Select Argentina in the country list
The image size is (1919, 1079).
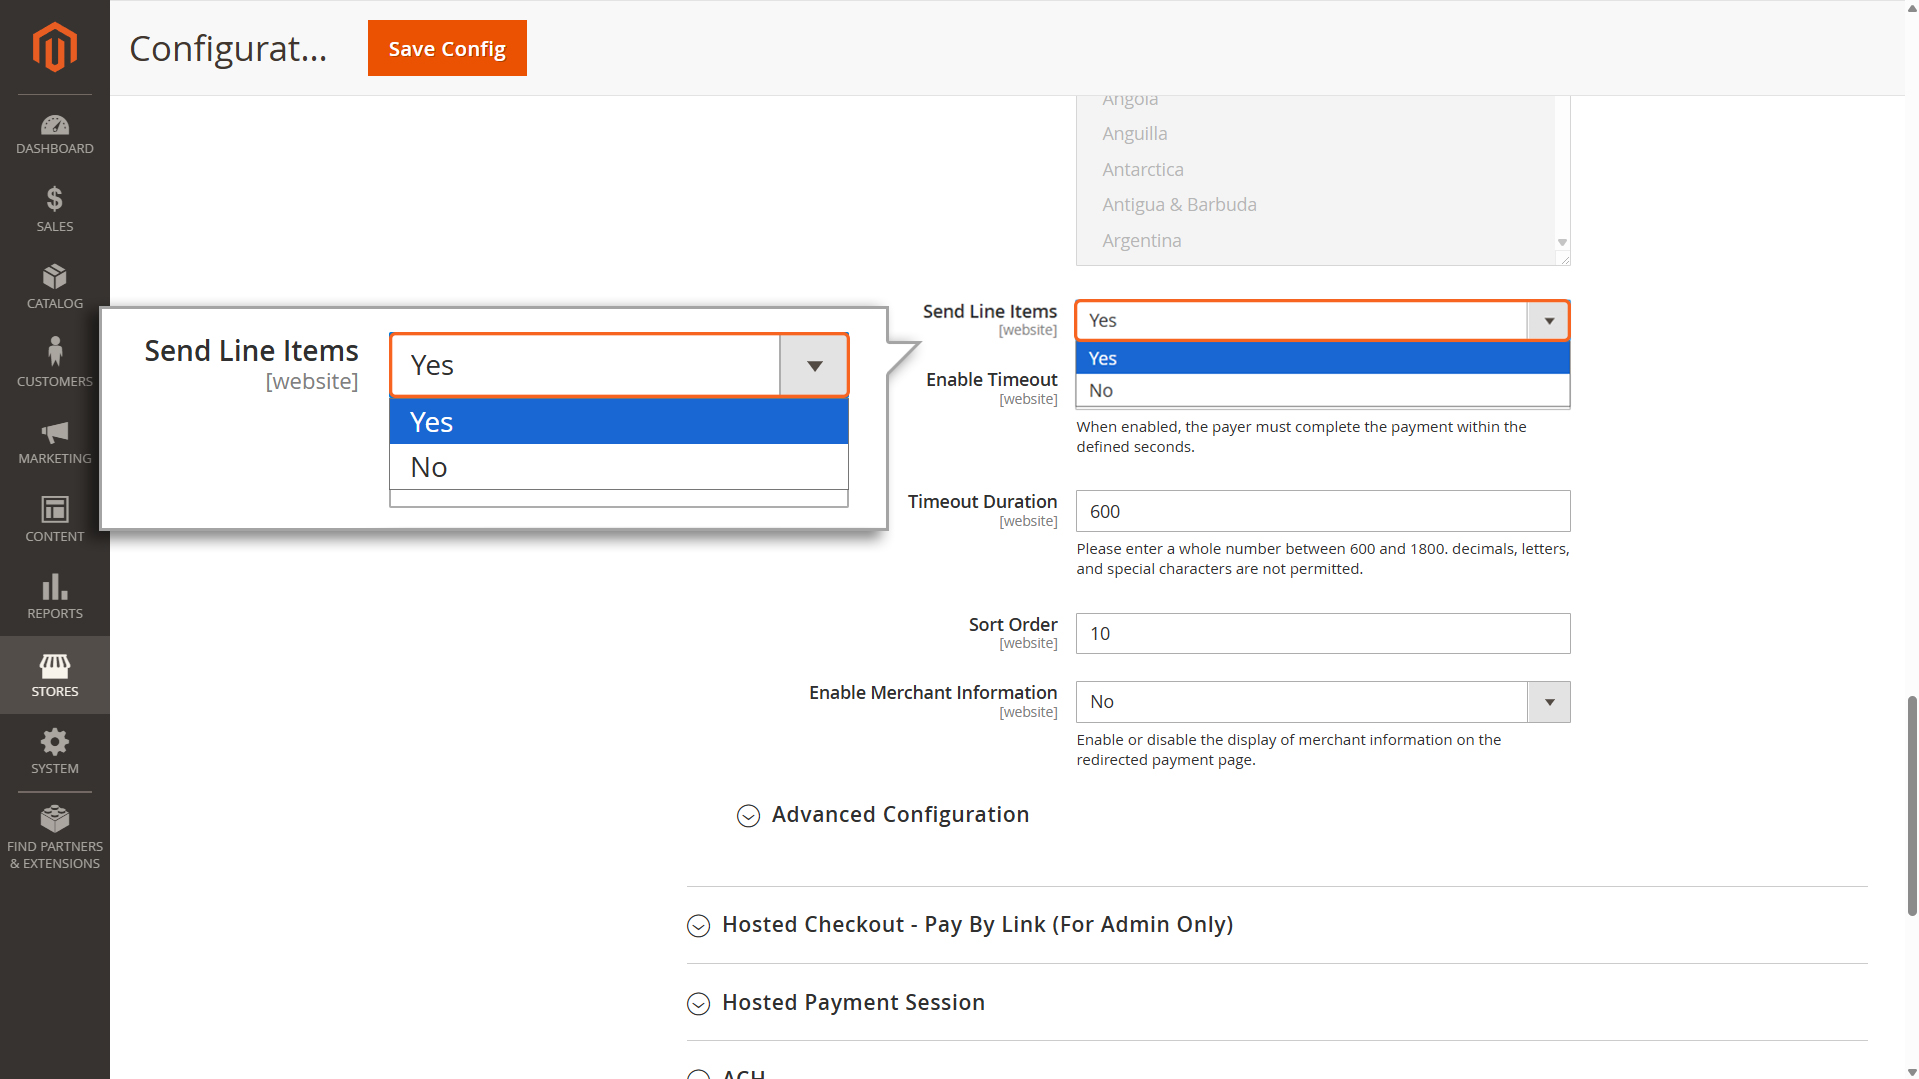(x=1141, y=241)
